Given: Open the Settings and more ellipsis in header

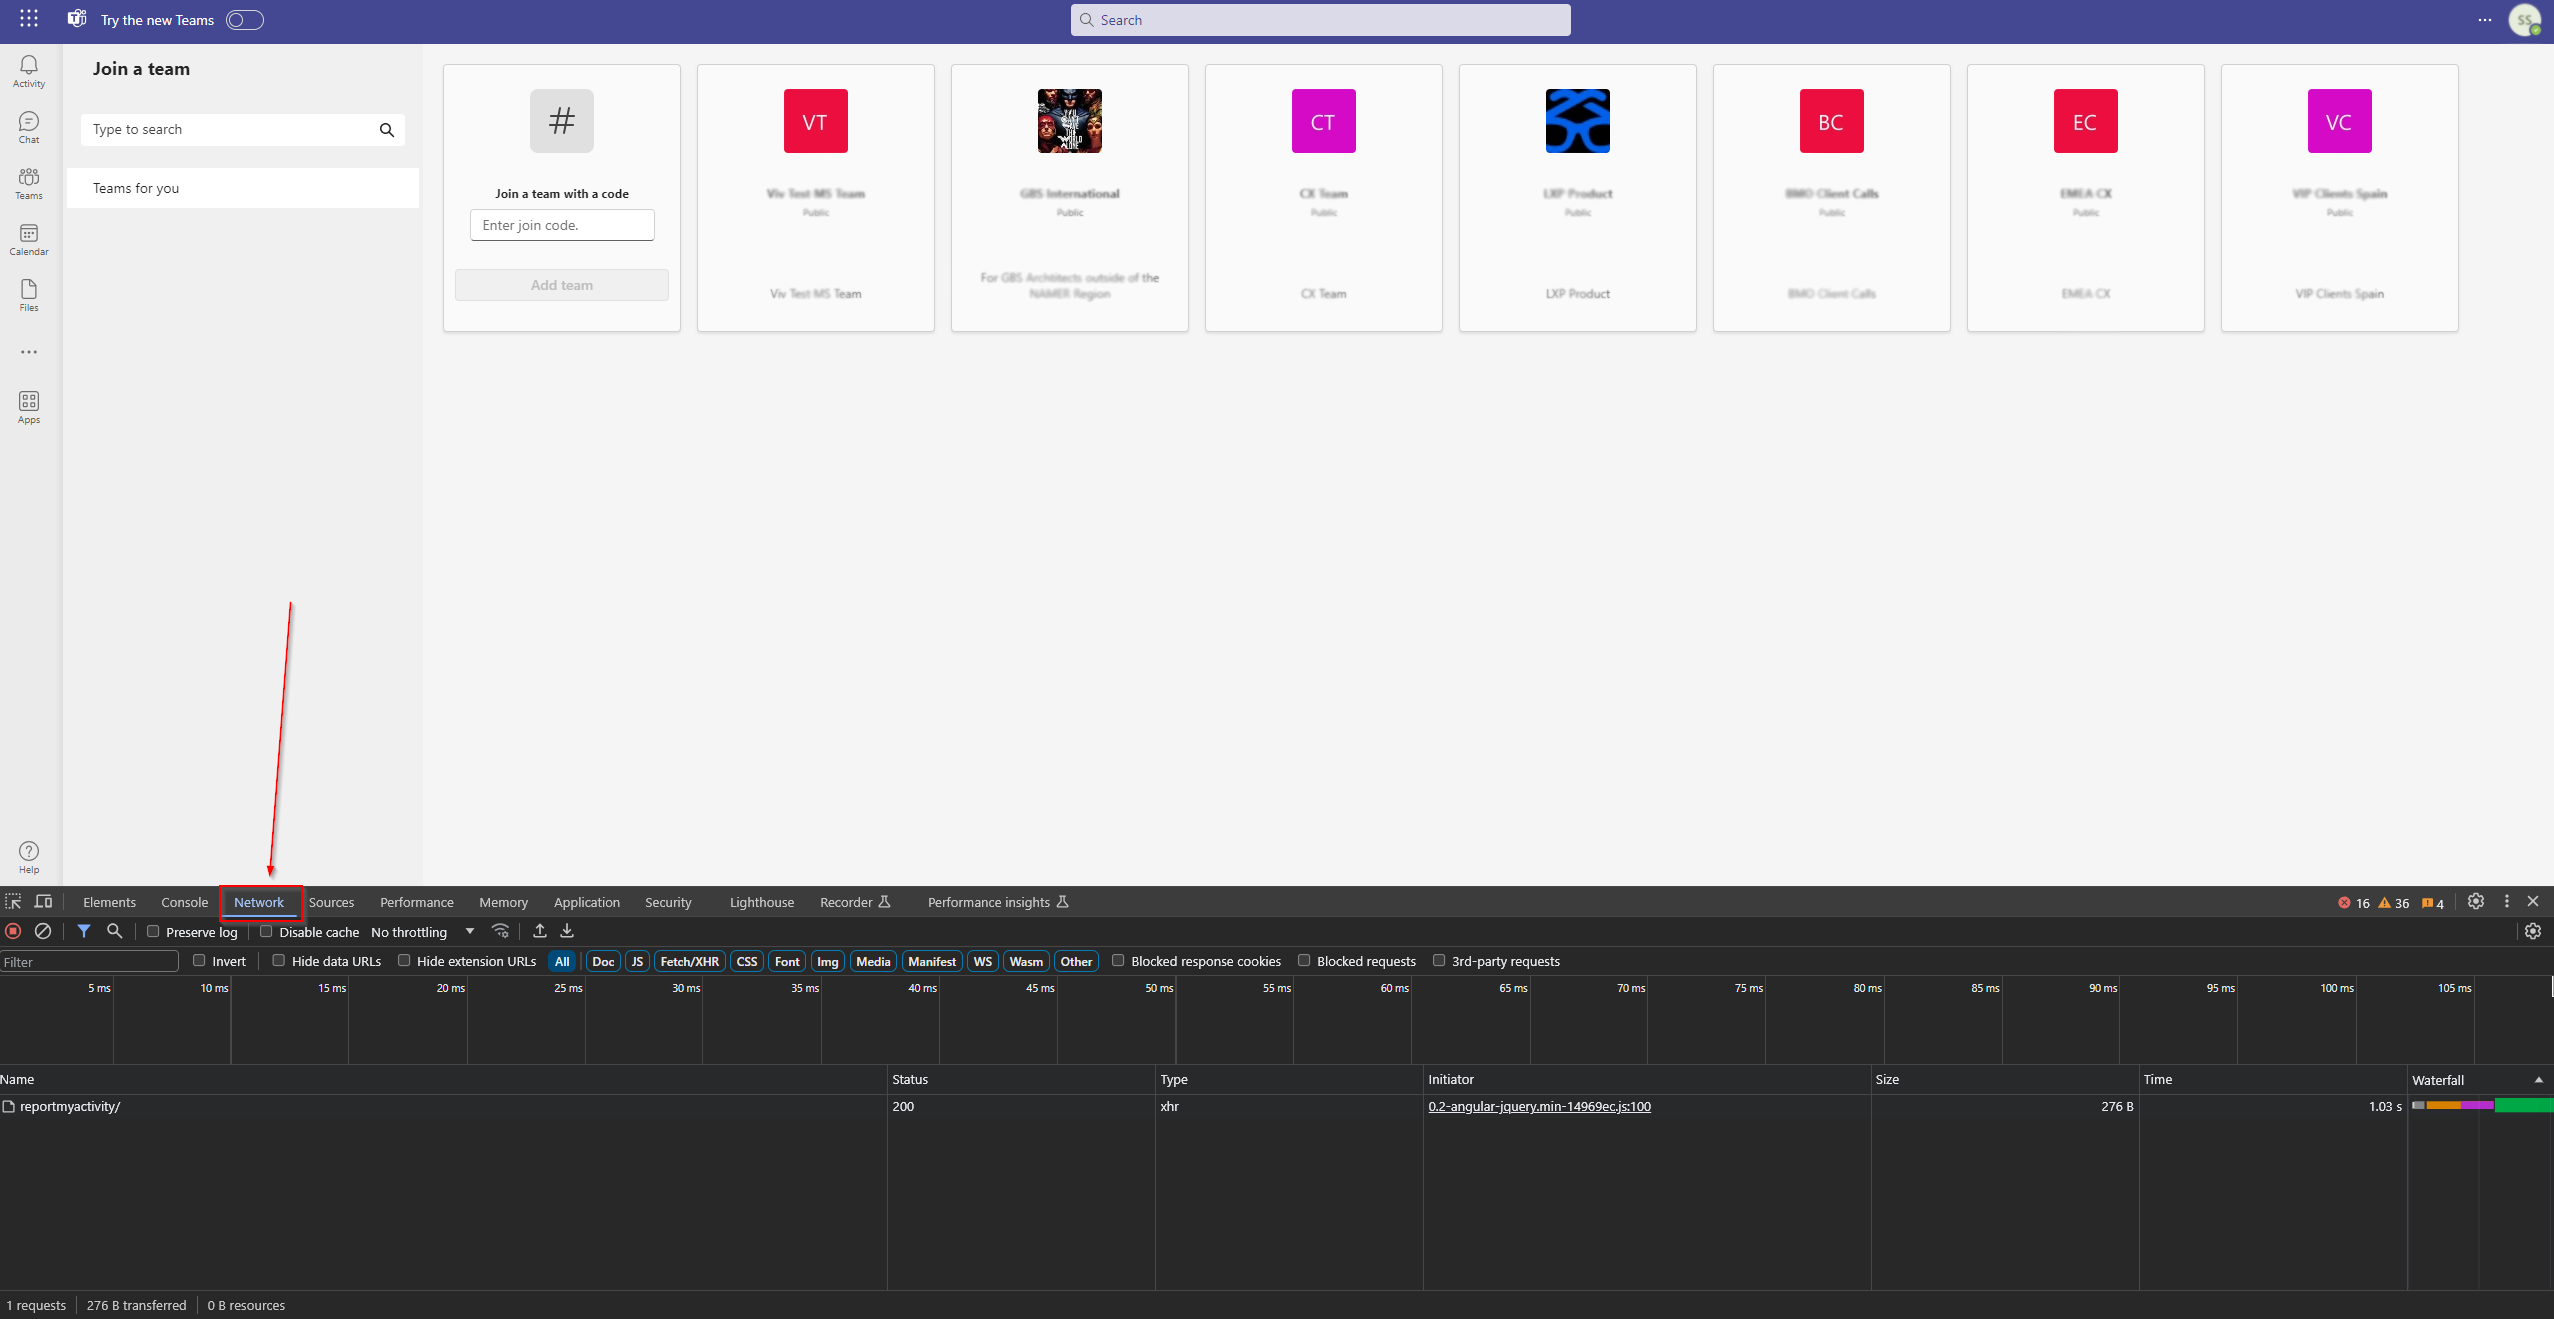Looking at the screenshot, I should pyautogui.click(x=2485, y=20).
